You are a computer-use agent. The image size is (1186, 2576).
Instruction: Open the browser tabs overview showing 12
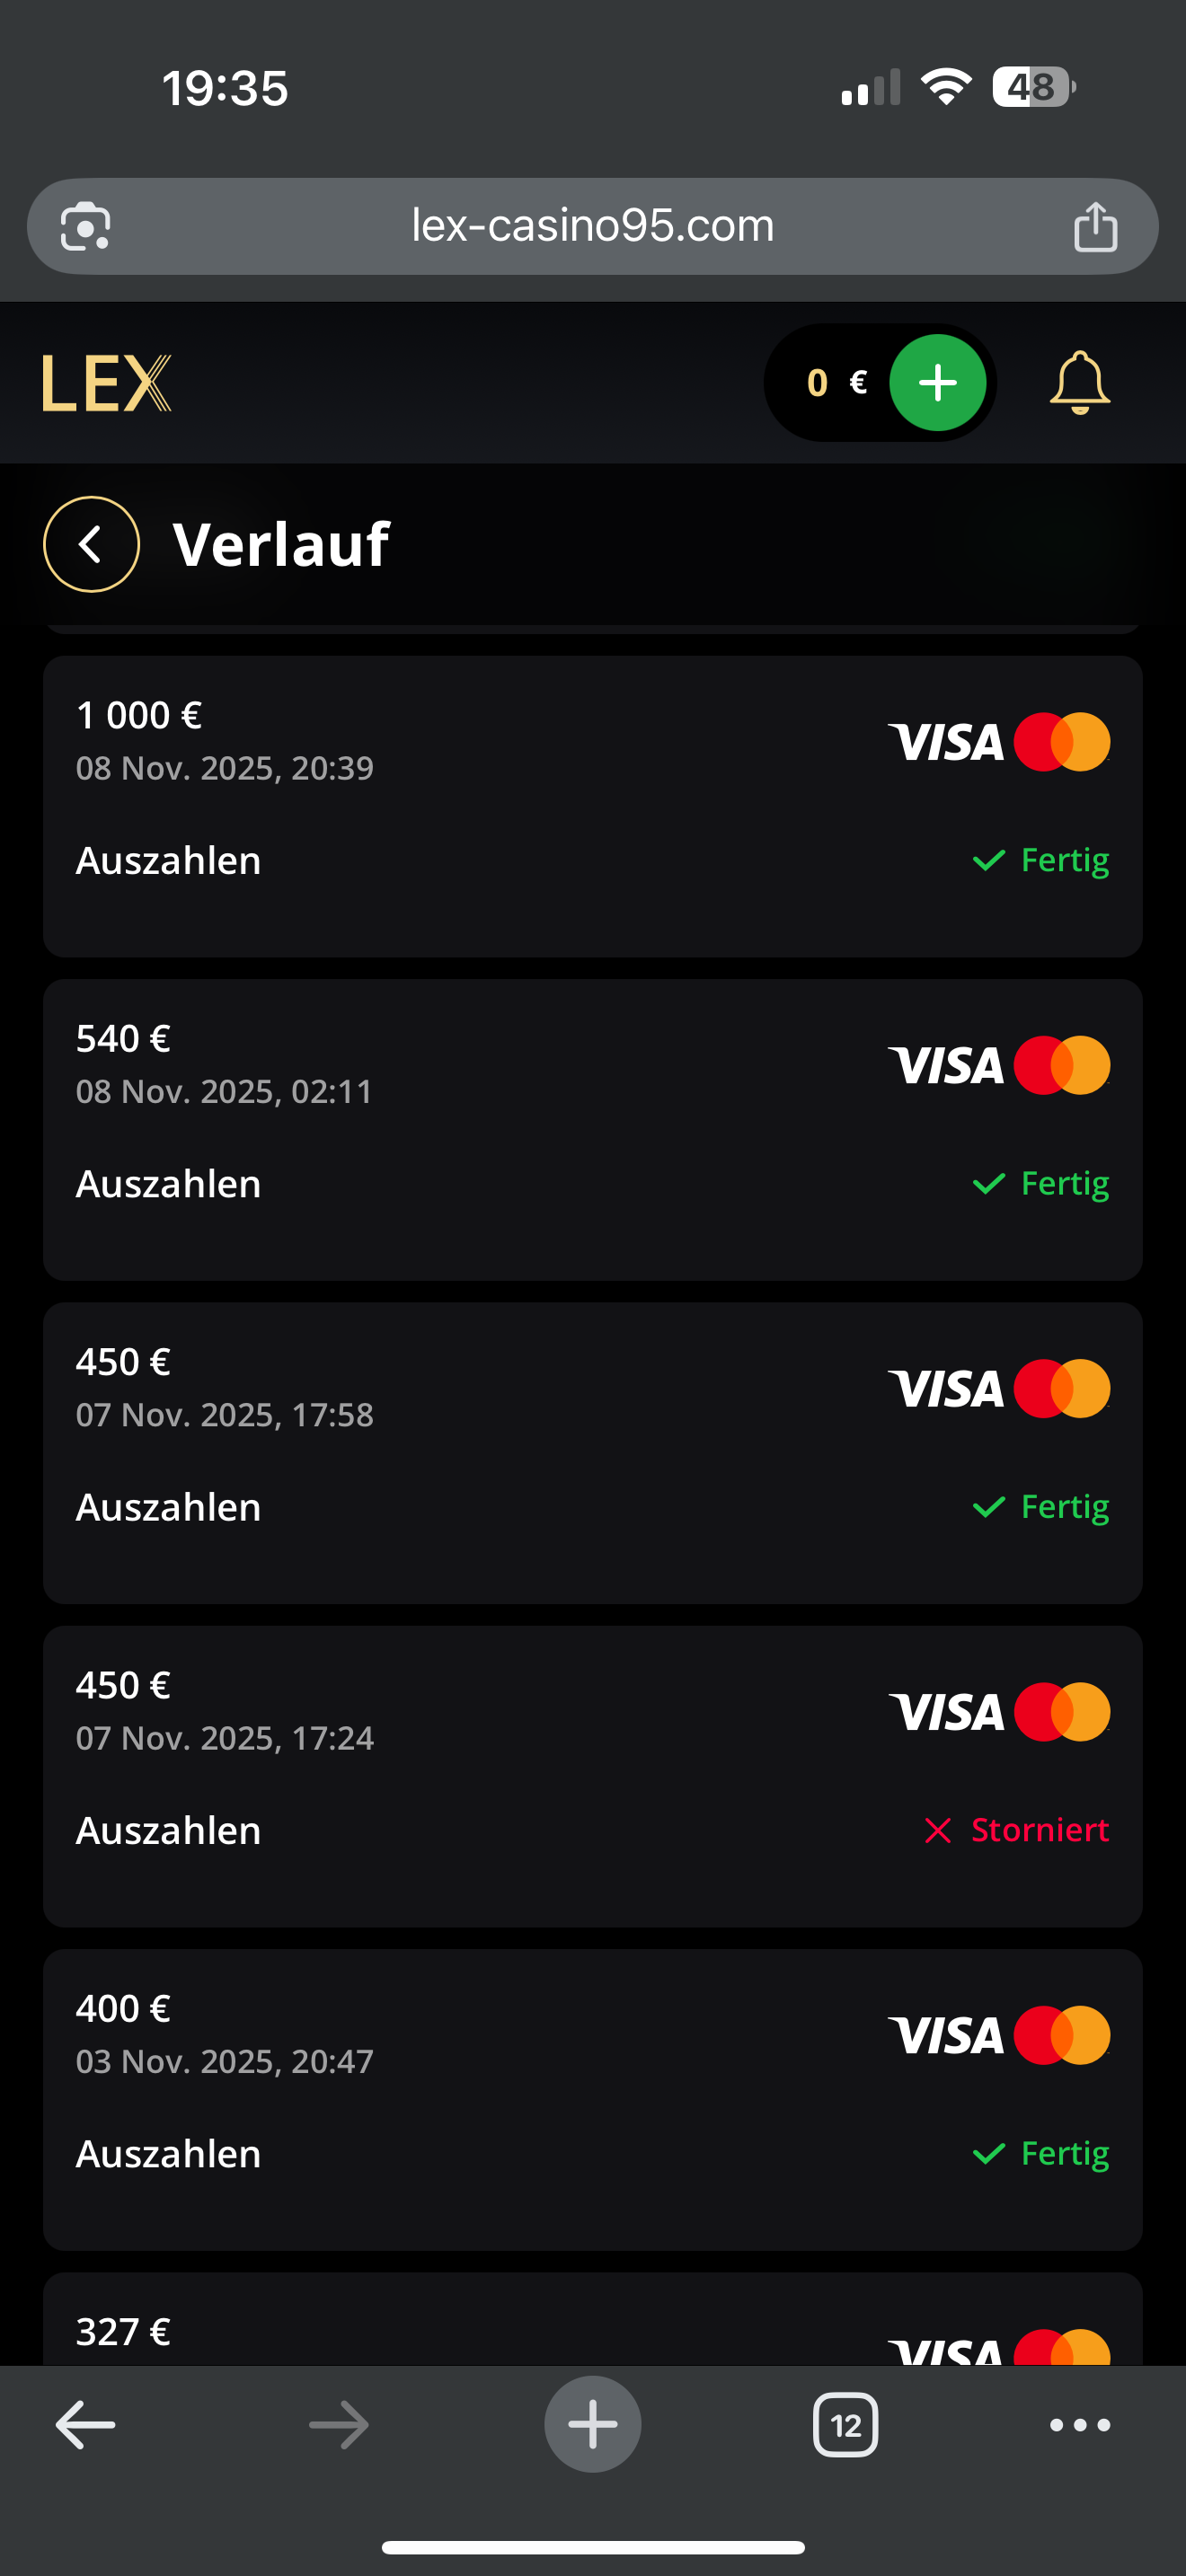pyautogui.click(x=845, y=2424)
